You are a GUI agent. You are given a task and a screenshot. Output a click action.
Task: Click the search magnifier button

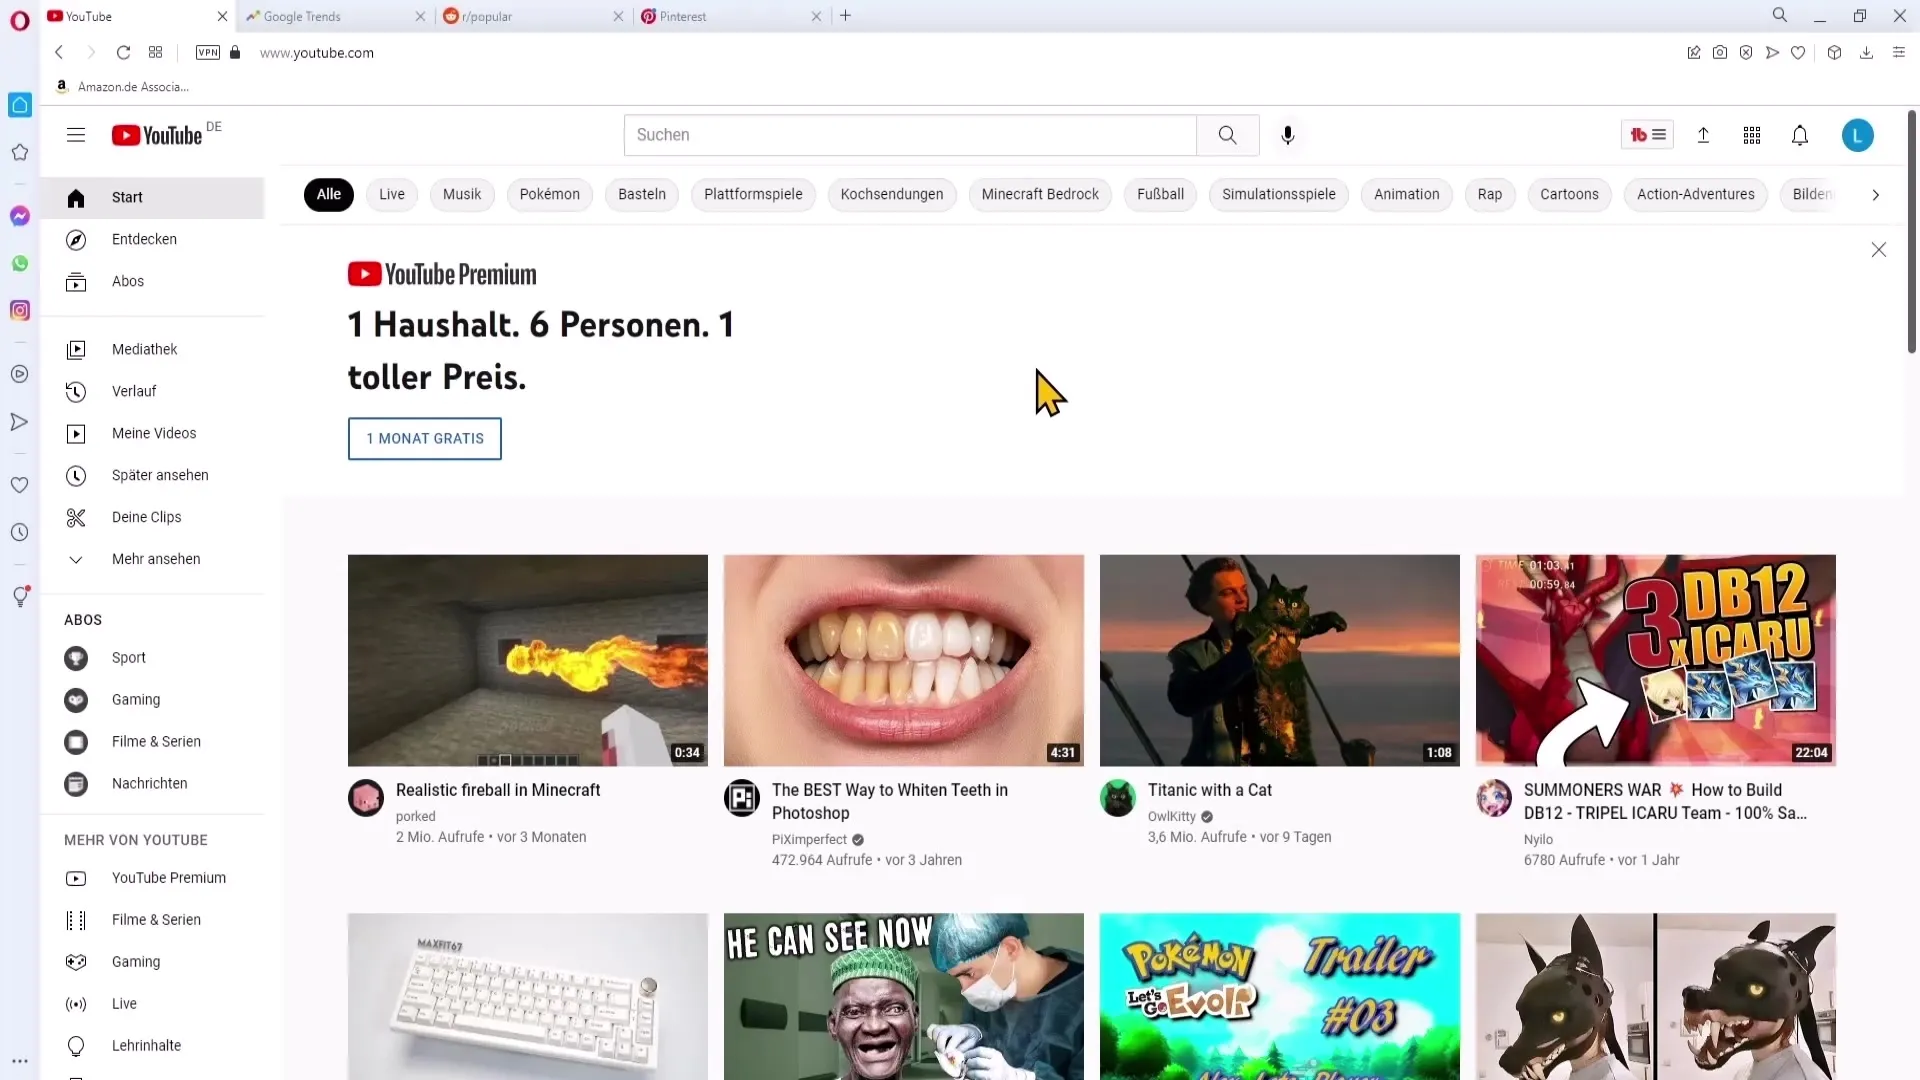tap(1227, 135)
